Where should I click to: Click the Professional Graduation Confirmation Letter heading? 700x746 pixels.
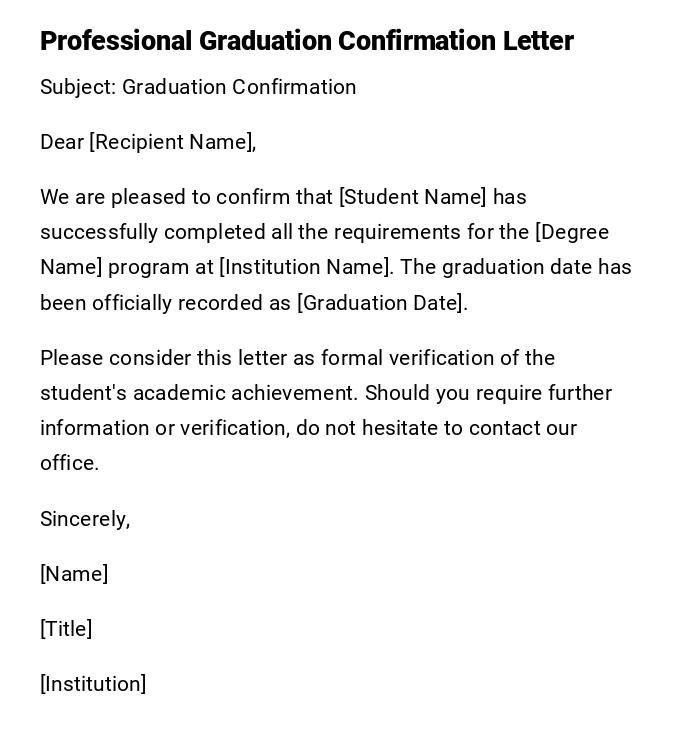[306, 41]
